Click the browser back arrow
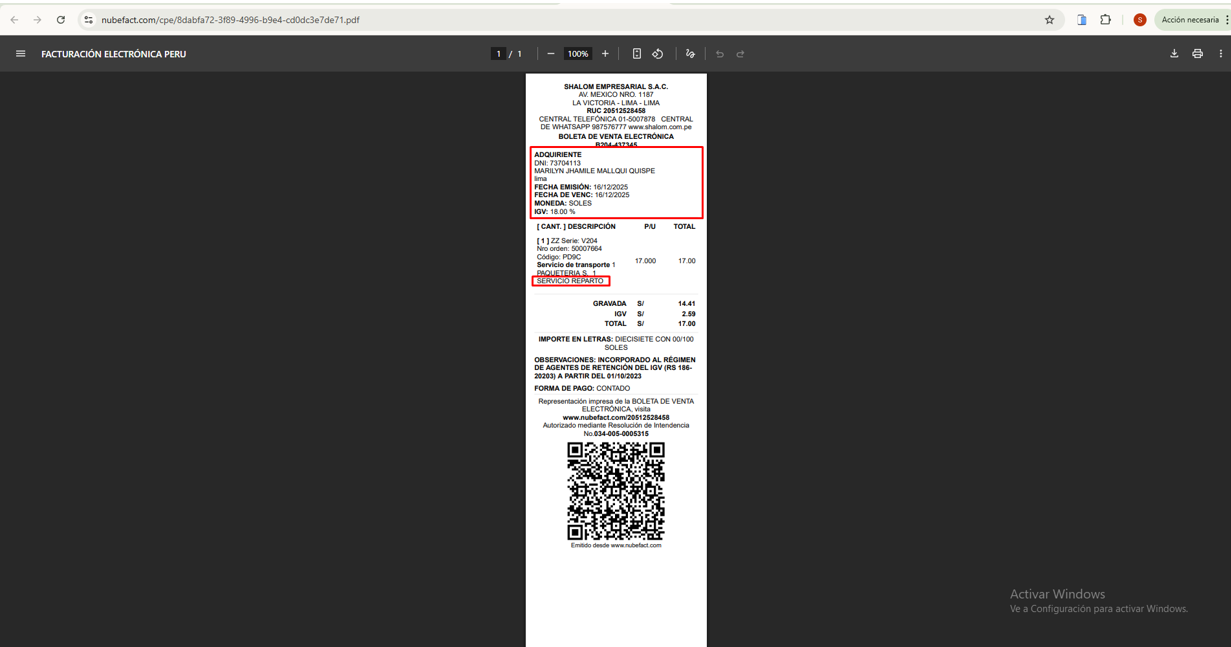 [x=14, y=20]
